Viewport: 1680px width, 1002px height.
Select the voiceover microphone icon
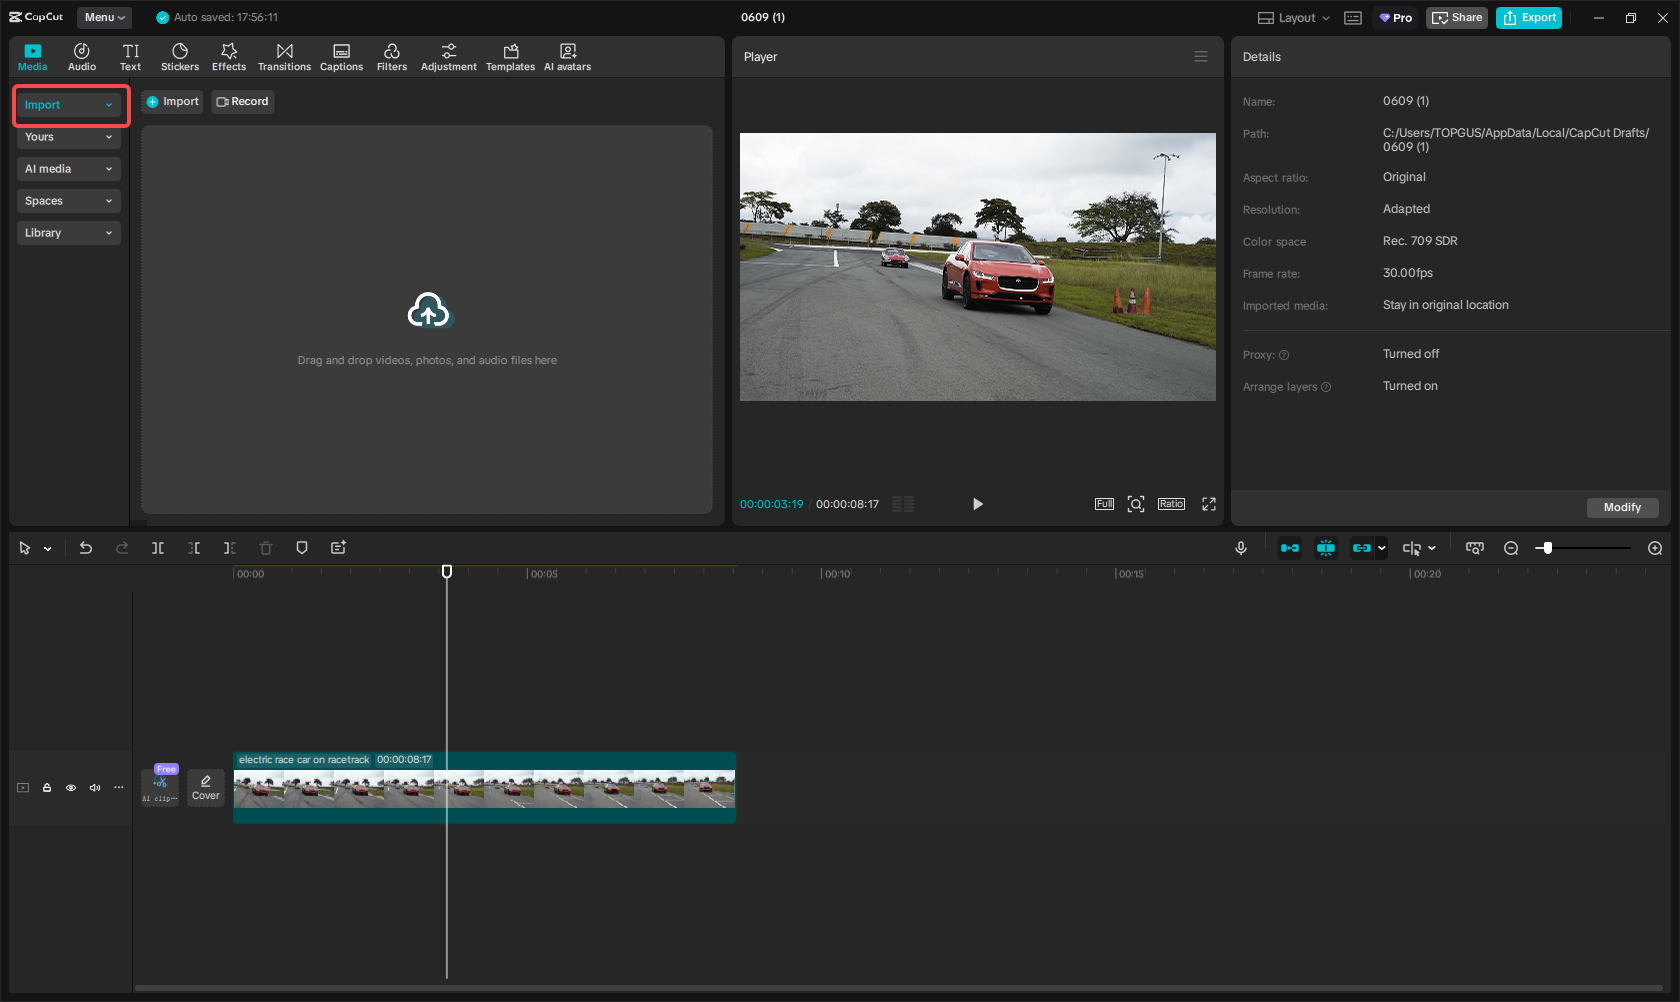point(1240,548)
